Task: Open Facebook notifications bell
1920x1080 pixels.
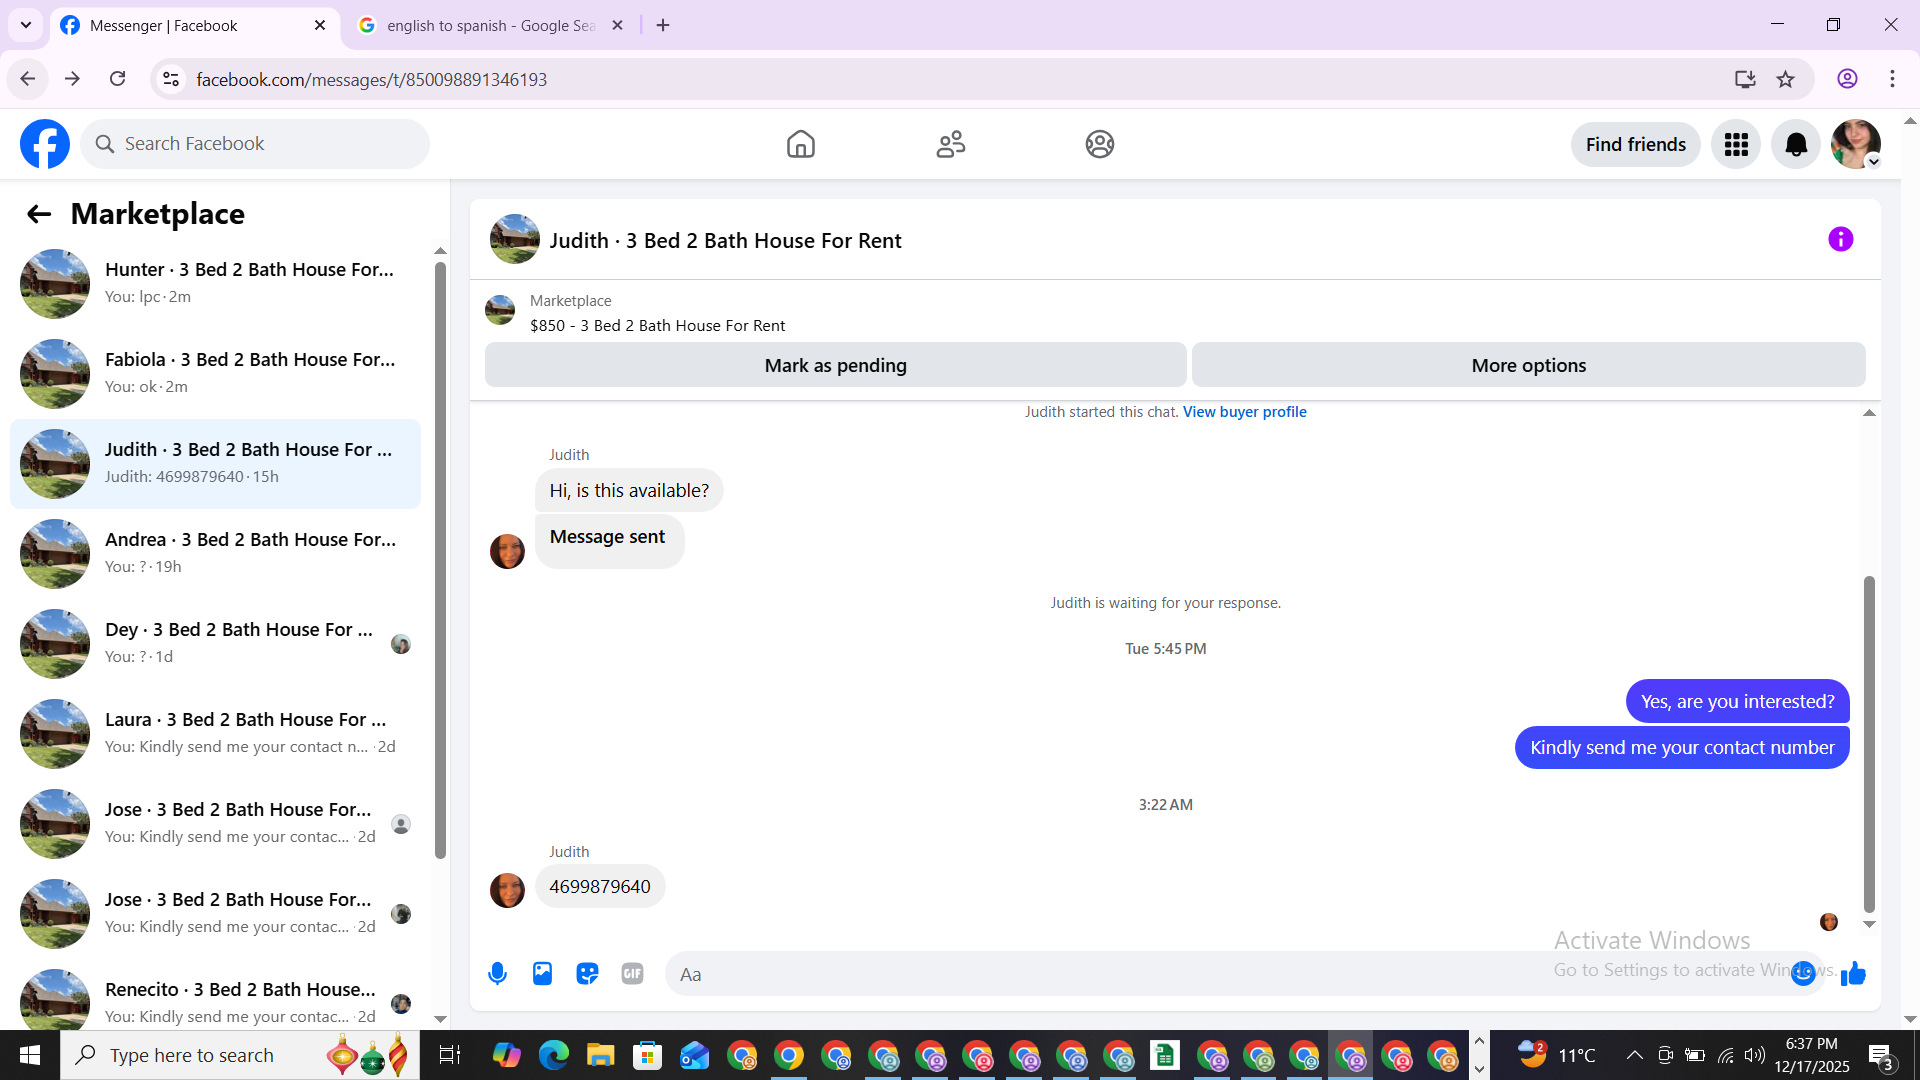Action: coord(1796,145)
